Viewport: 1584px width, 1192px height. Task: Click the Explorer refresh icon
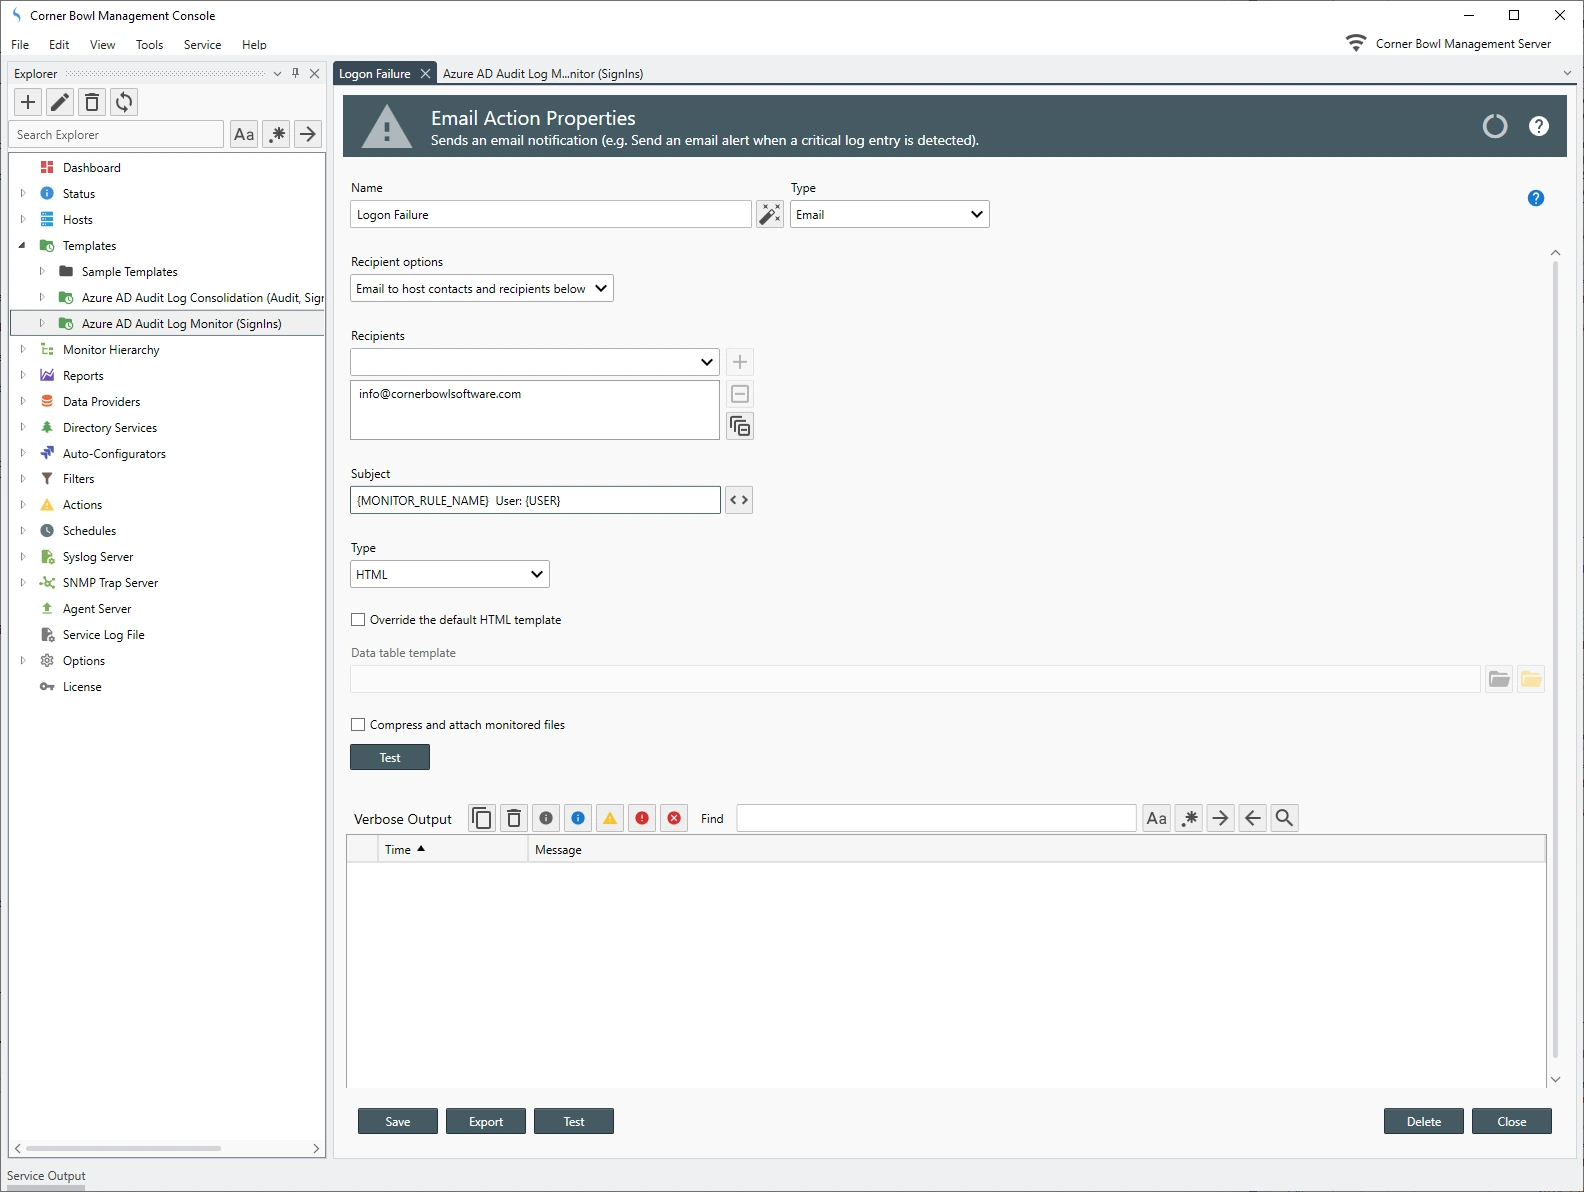coord(124,102)
